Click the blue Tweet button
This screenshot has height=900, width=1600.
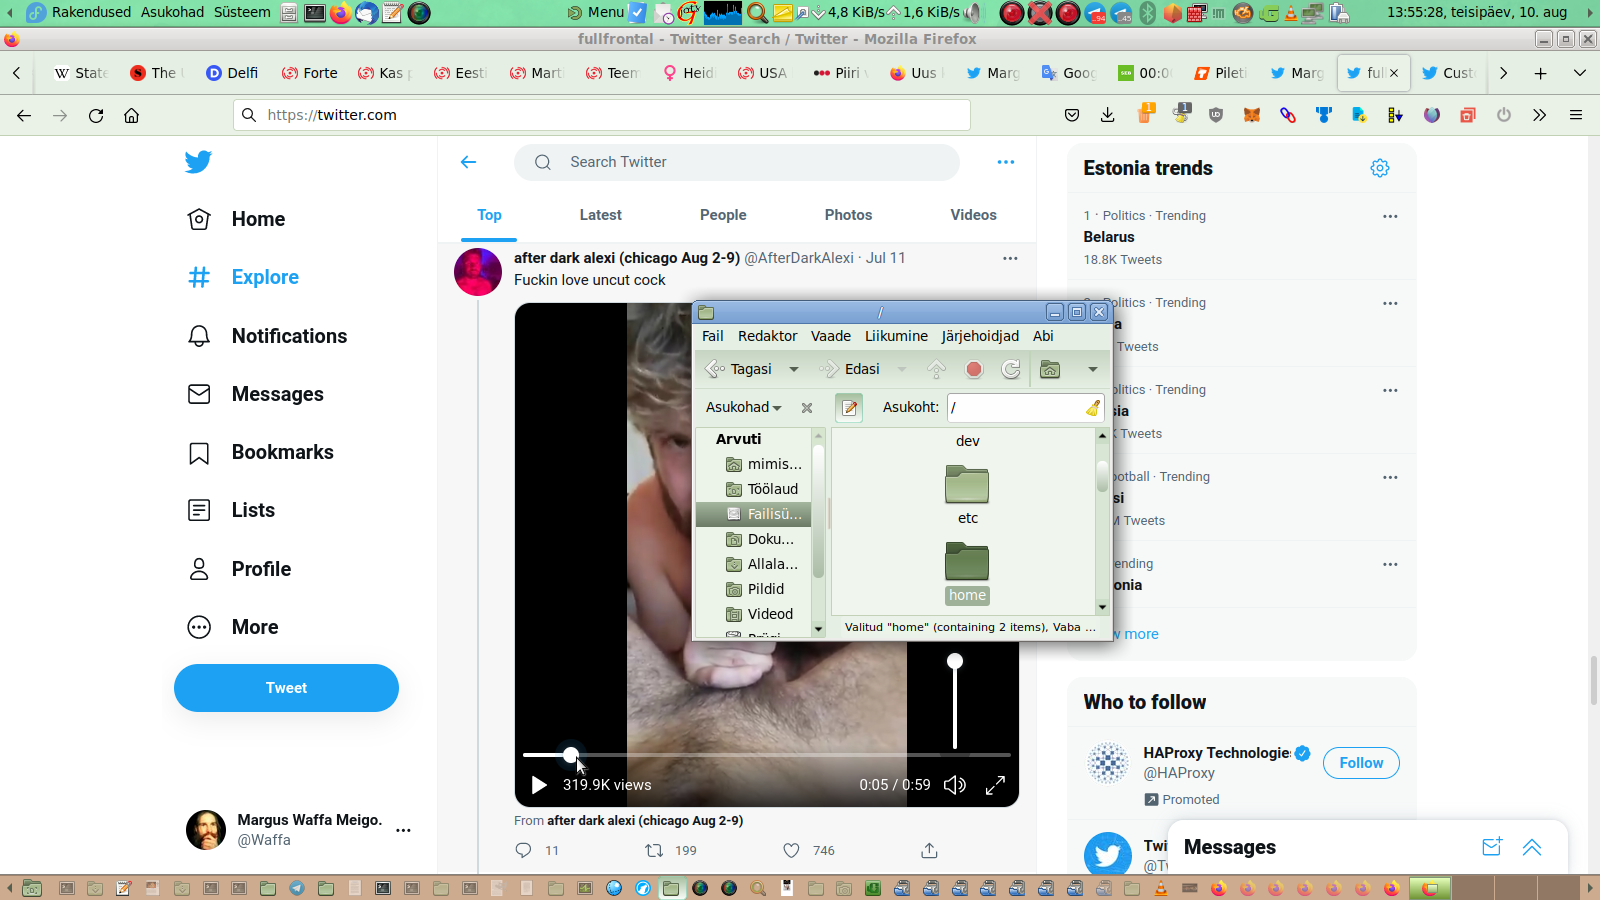tap(286, 688)
